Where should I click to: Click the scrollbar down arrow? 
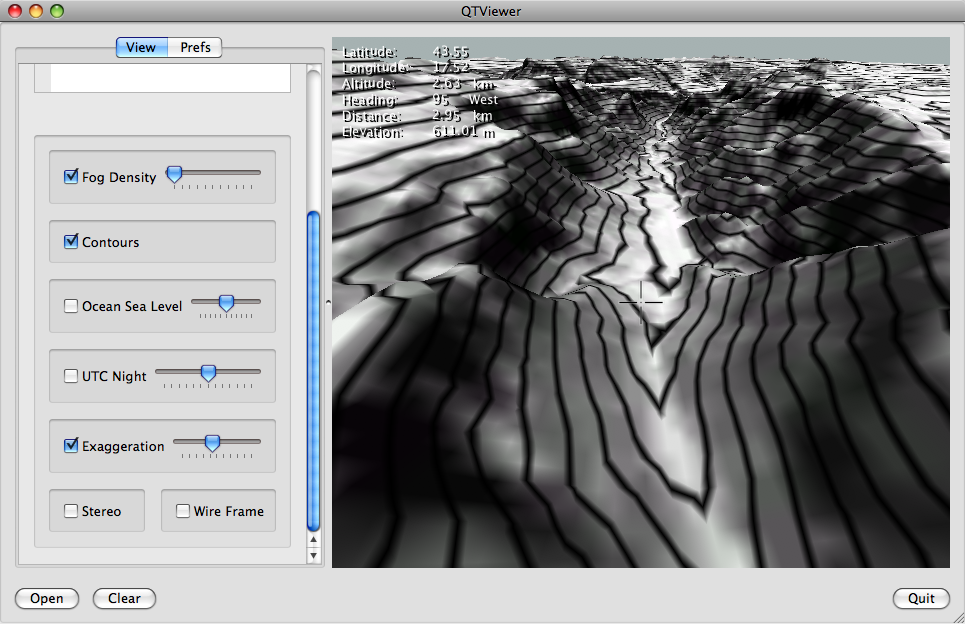pos(313,555)
